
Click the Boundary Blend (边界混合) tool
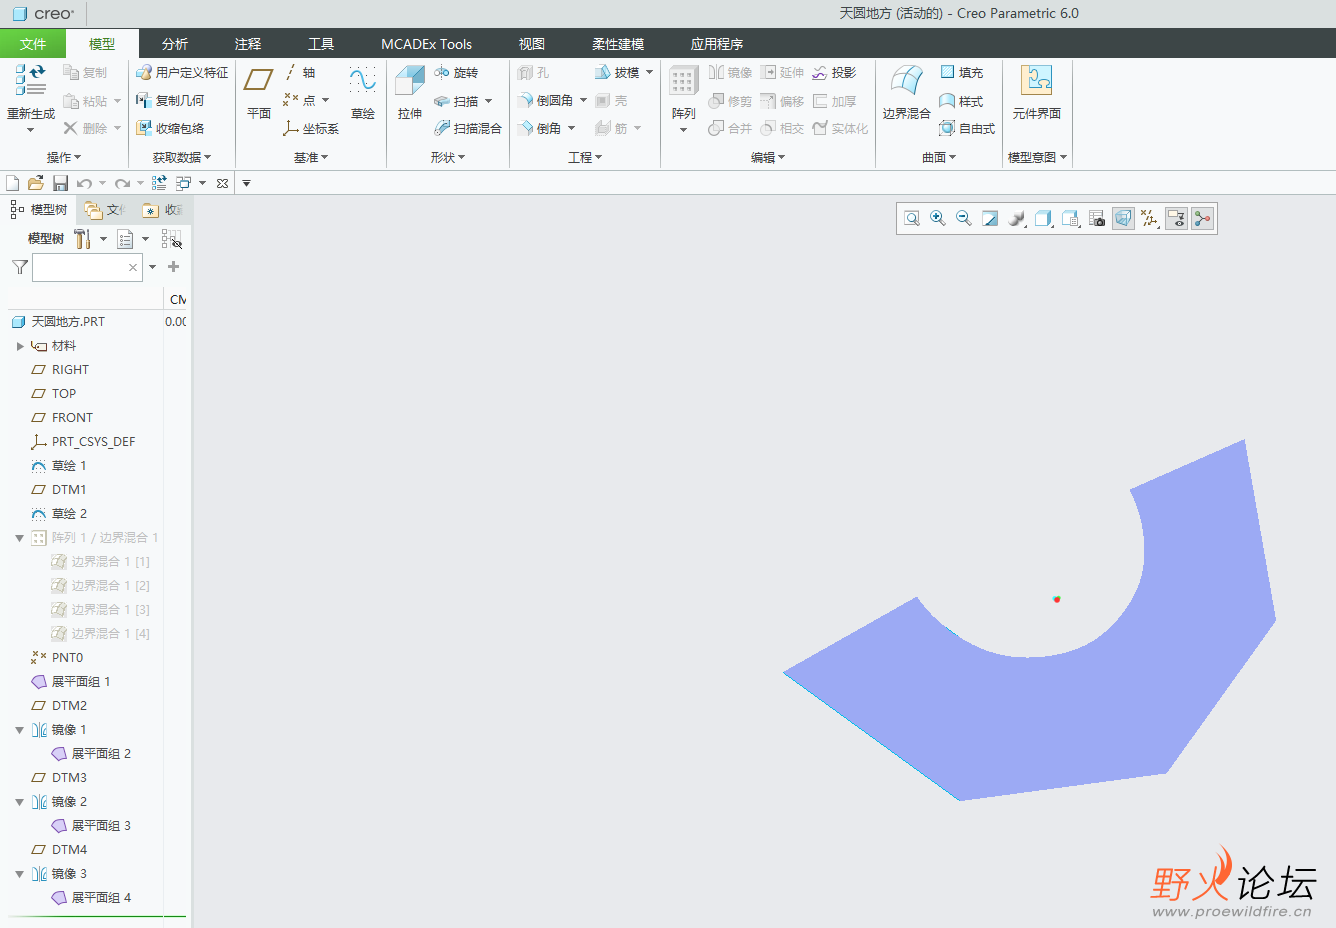click(x=906, y=92)
